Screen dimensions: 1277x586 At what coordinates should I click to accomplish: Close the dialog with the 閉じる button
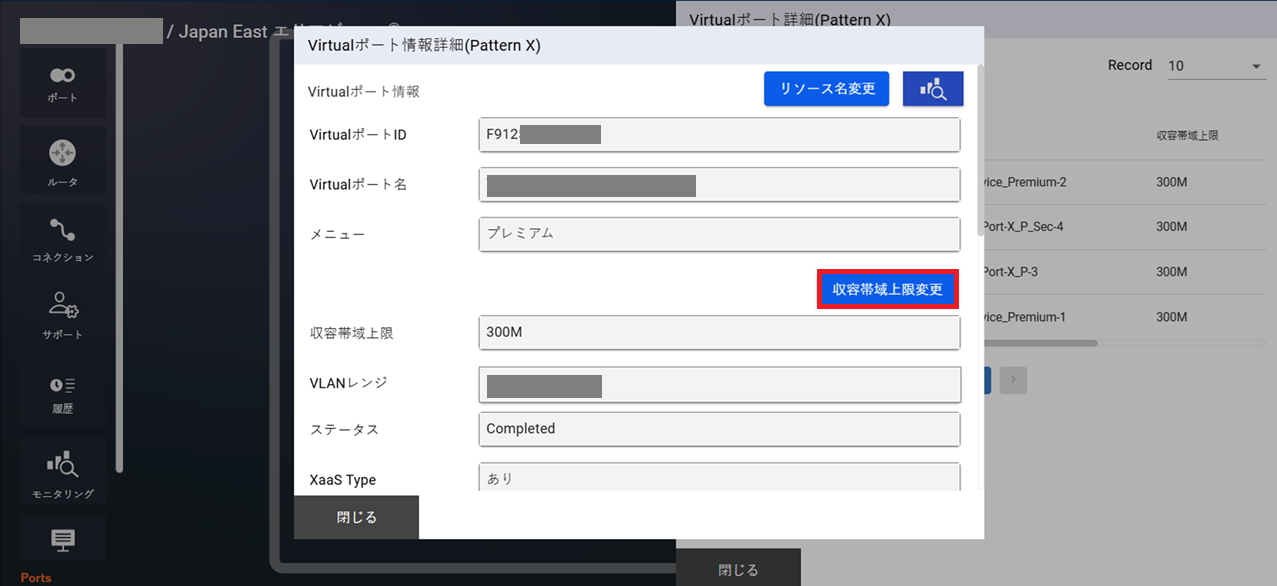pyautogui.click(x=356, y=517)
